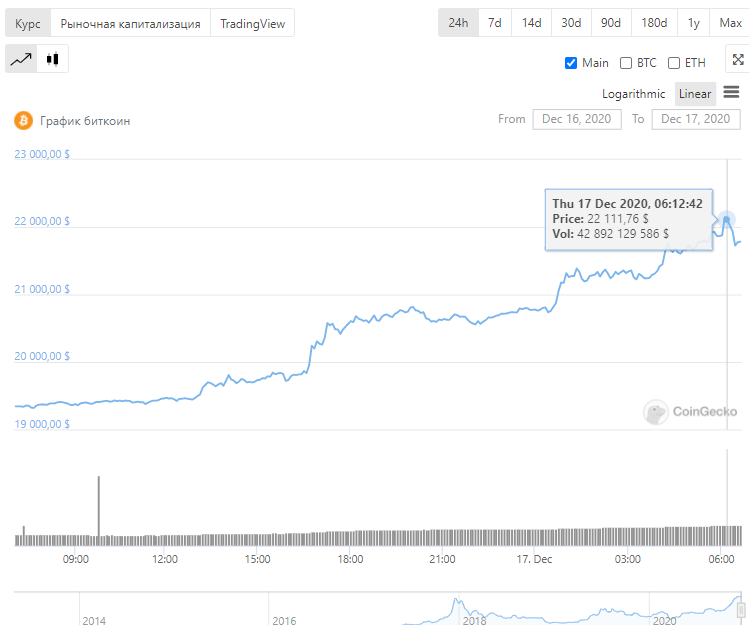Click the tooltip Price value 22 111,76 $
The image size is (749, 625).
(618, 219)
